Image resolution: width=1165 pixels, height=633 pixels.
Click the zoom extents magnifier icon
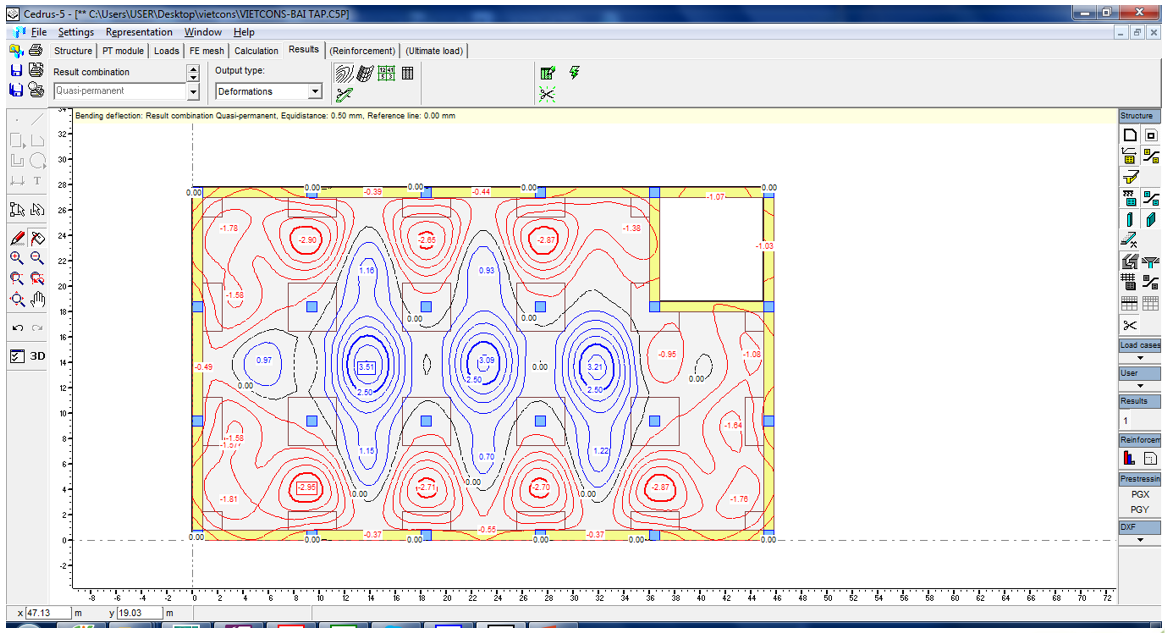17,299
